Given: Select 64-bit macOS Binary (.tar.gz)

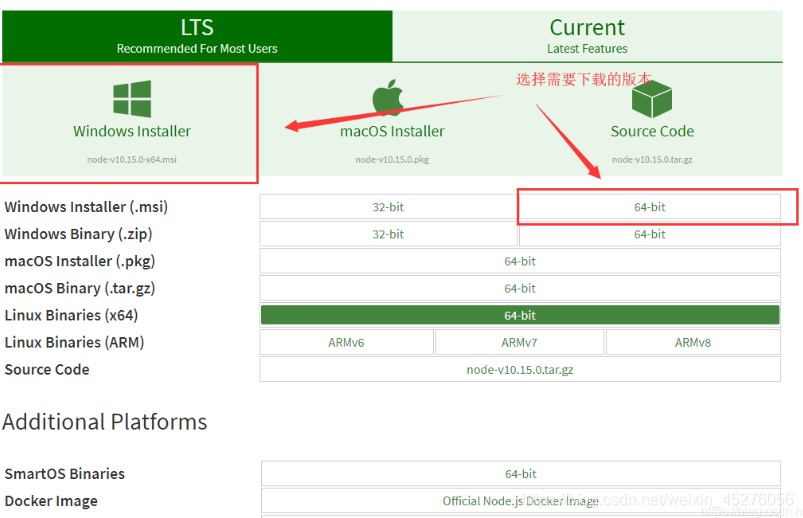Looking at the screenshot, I should tap(520, 288).
